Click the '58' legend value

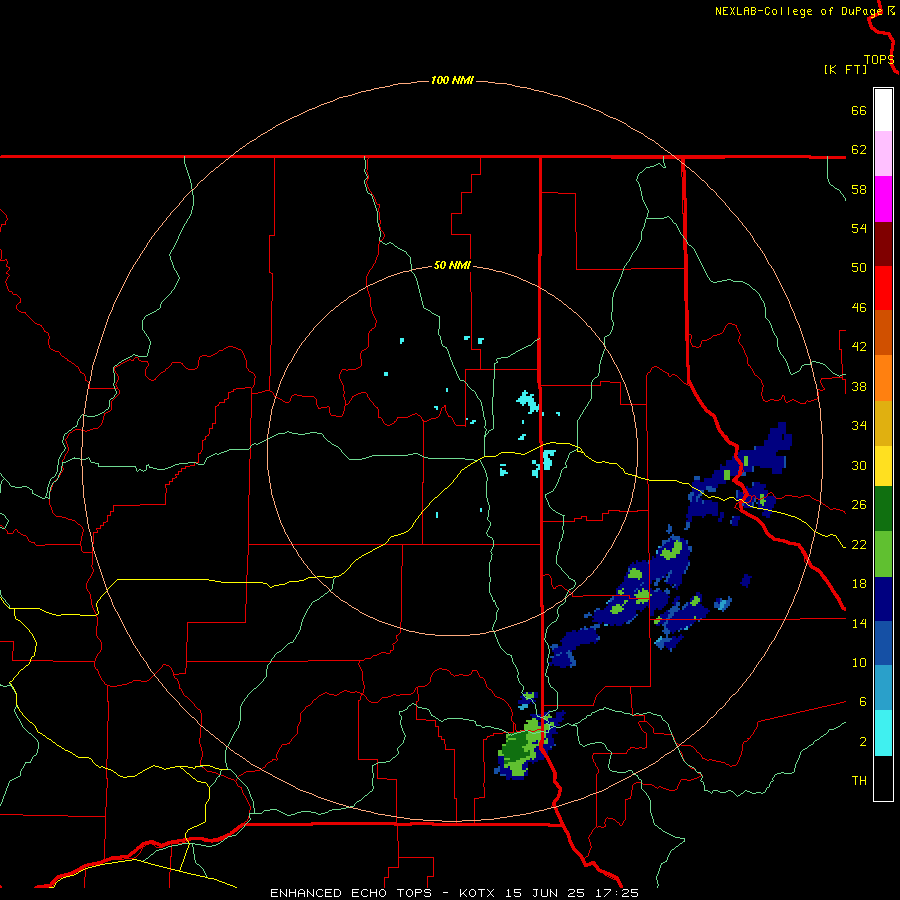tap(859, 189)
